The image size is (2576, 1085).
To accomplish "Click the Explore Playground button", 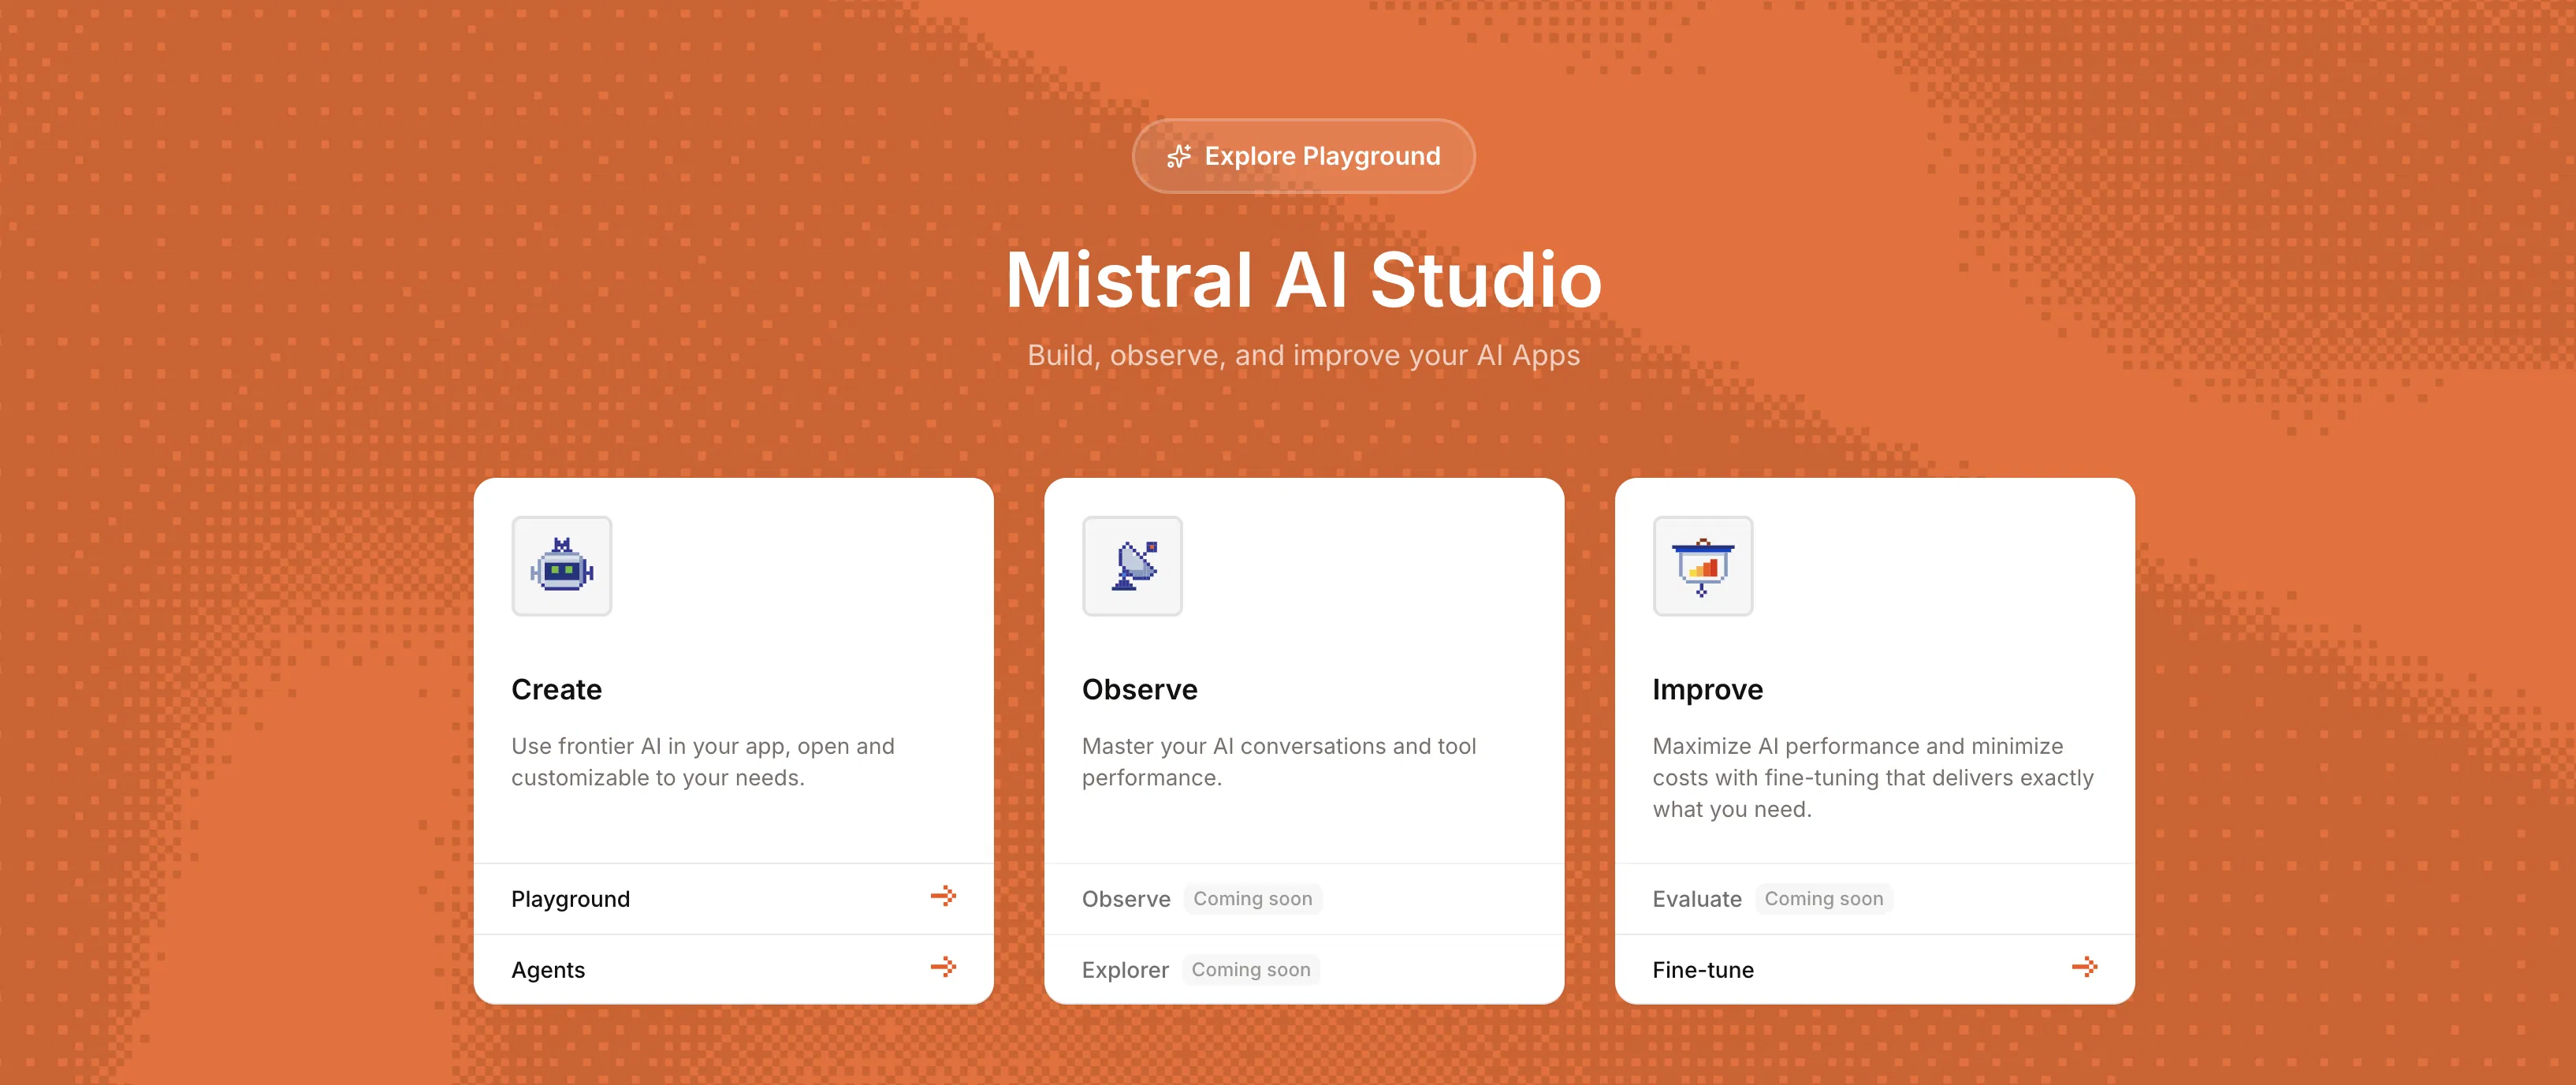I will [x=1303, y=156].
